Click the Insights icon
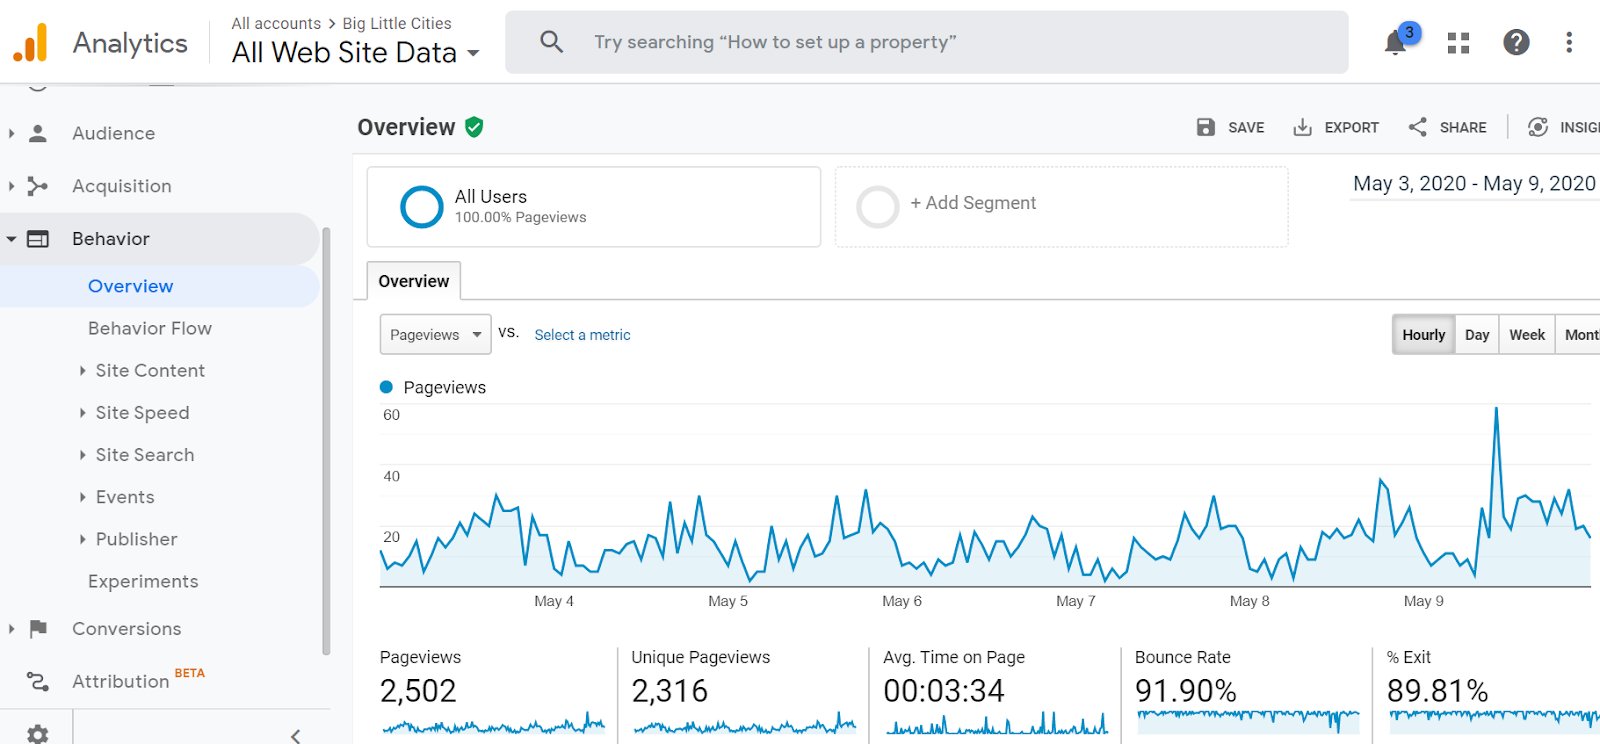This screenshot has width=1600, height=744. point(1538,127)
